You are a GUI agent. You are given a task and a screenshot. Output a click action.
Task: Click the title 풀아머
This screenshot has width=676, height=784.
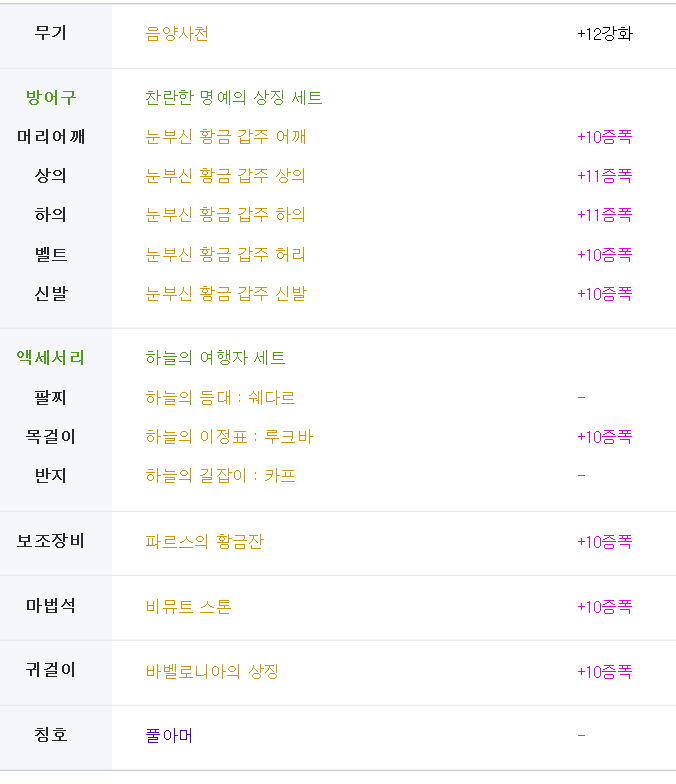click(x=169, y=736)
